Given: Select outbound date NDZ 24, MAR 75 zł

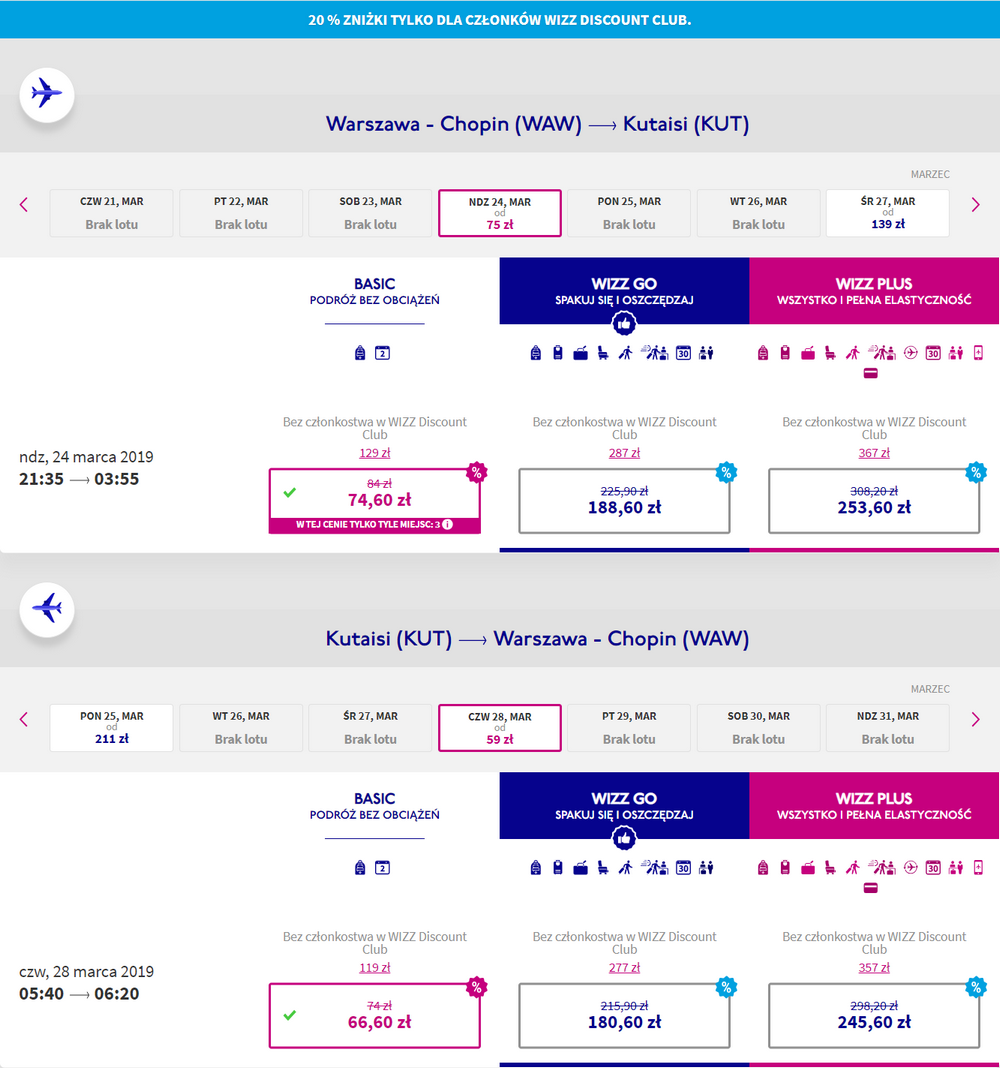Looking at the screenshot, I should 500,213.
